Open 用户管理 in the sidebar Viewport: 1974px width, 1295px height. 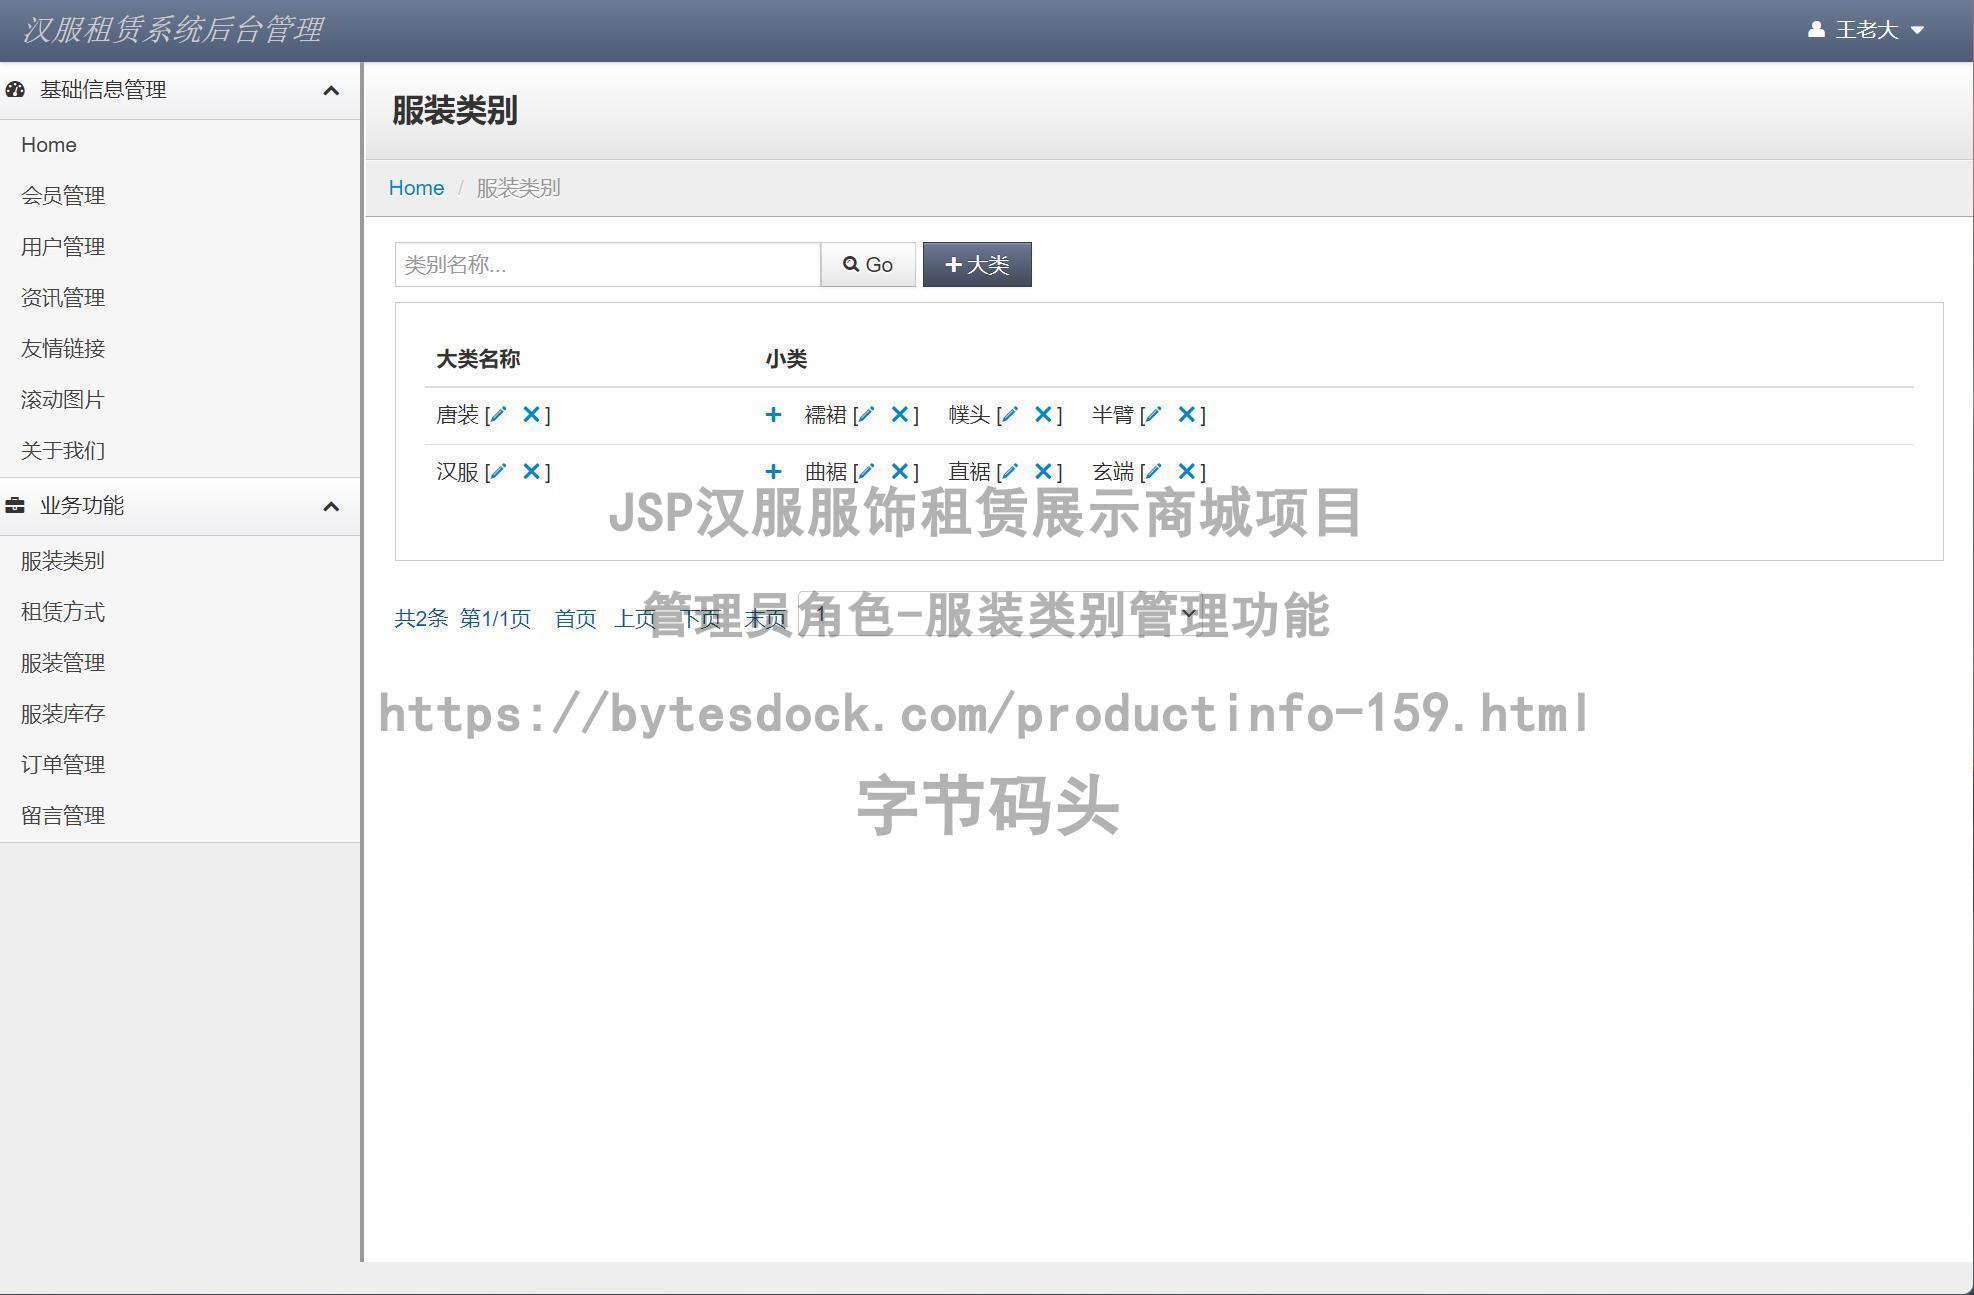(x=63, y=247)
